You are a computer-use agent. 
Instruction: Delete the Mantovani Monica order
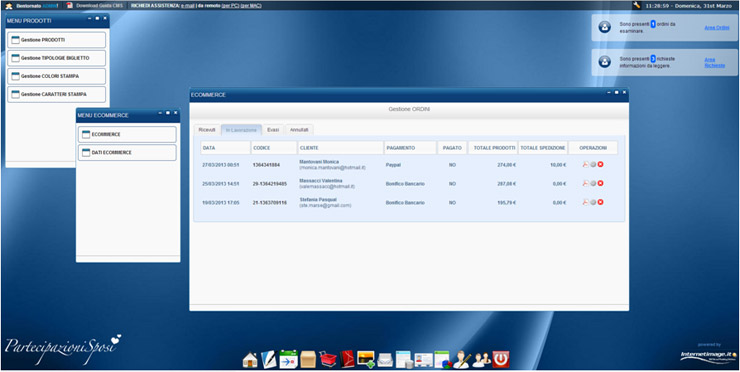tap(600, 164)
